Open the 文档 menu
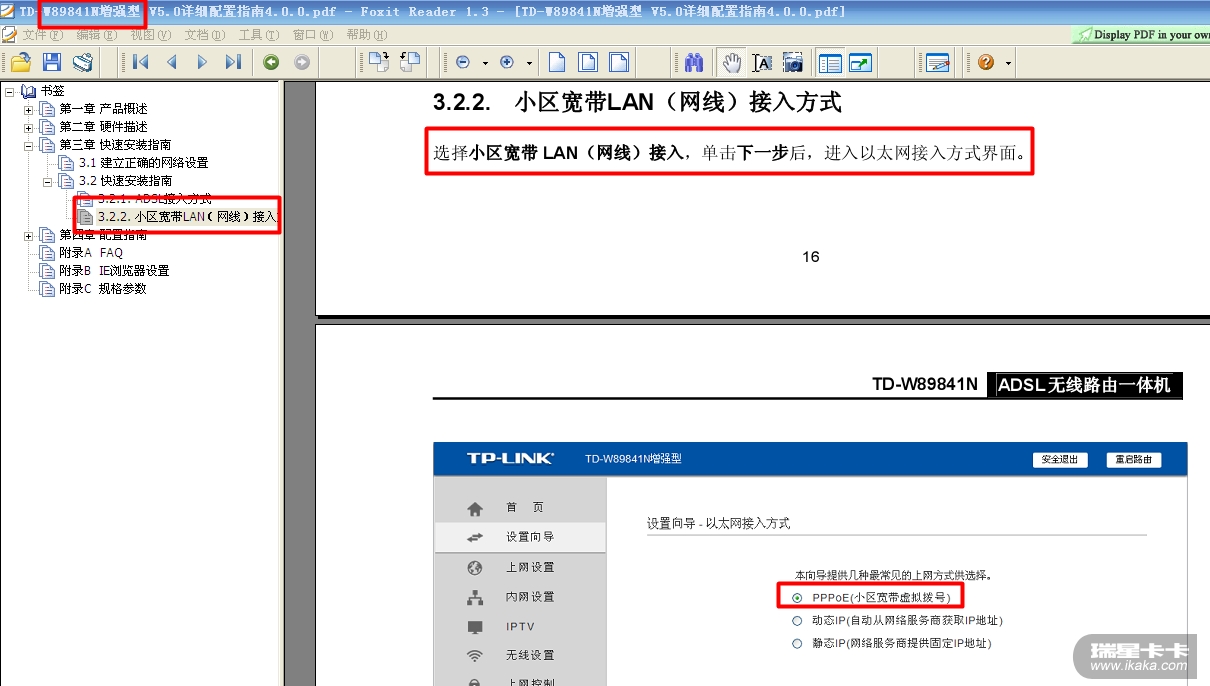The image size is (1210, 686). (203, 35)
